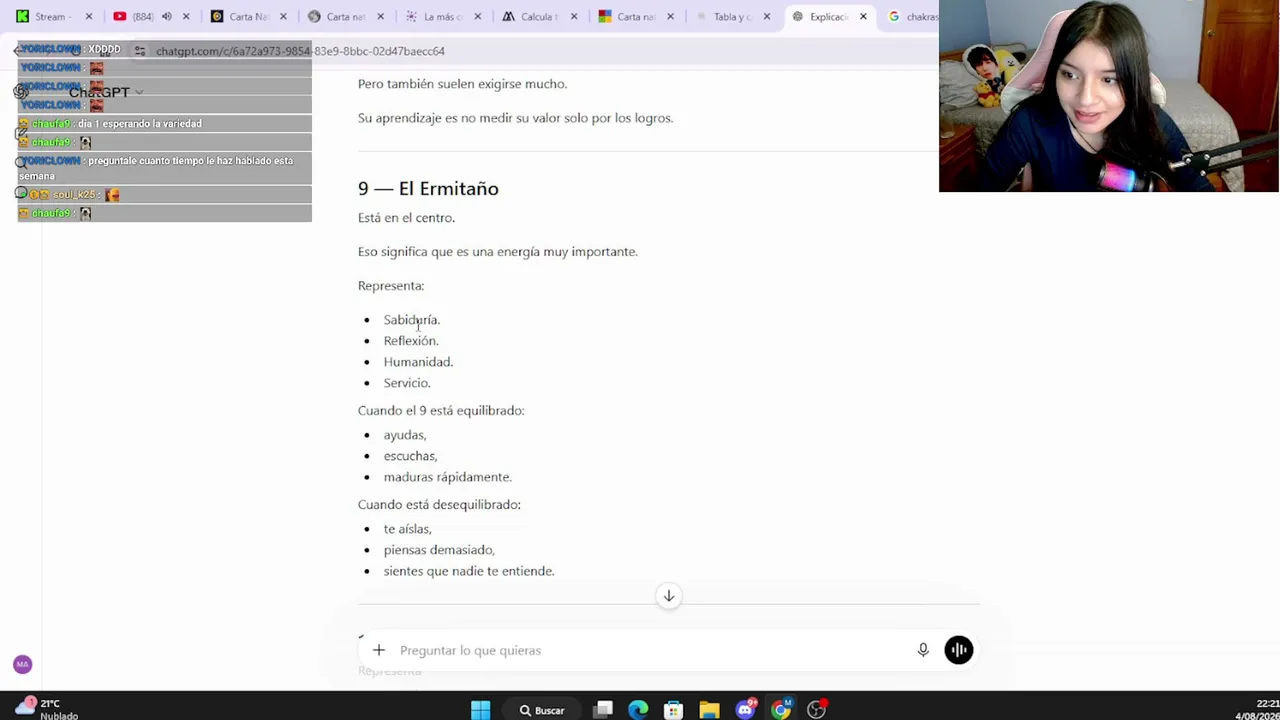
Task: Click the bullet 'maduras rápidamente.'
Action: [448, 476]
